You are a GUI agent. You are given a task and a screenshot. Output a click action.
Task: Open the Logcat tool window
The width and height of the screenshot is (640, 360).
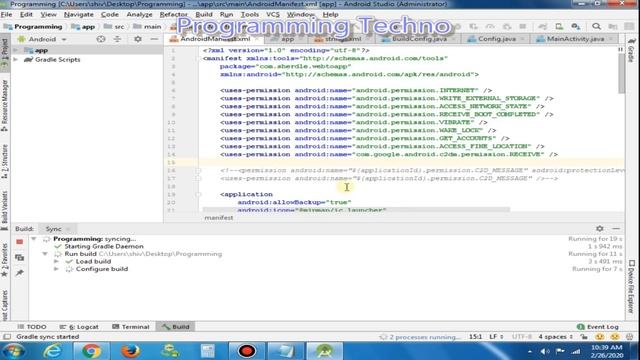79,327
